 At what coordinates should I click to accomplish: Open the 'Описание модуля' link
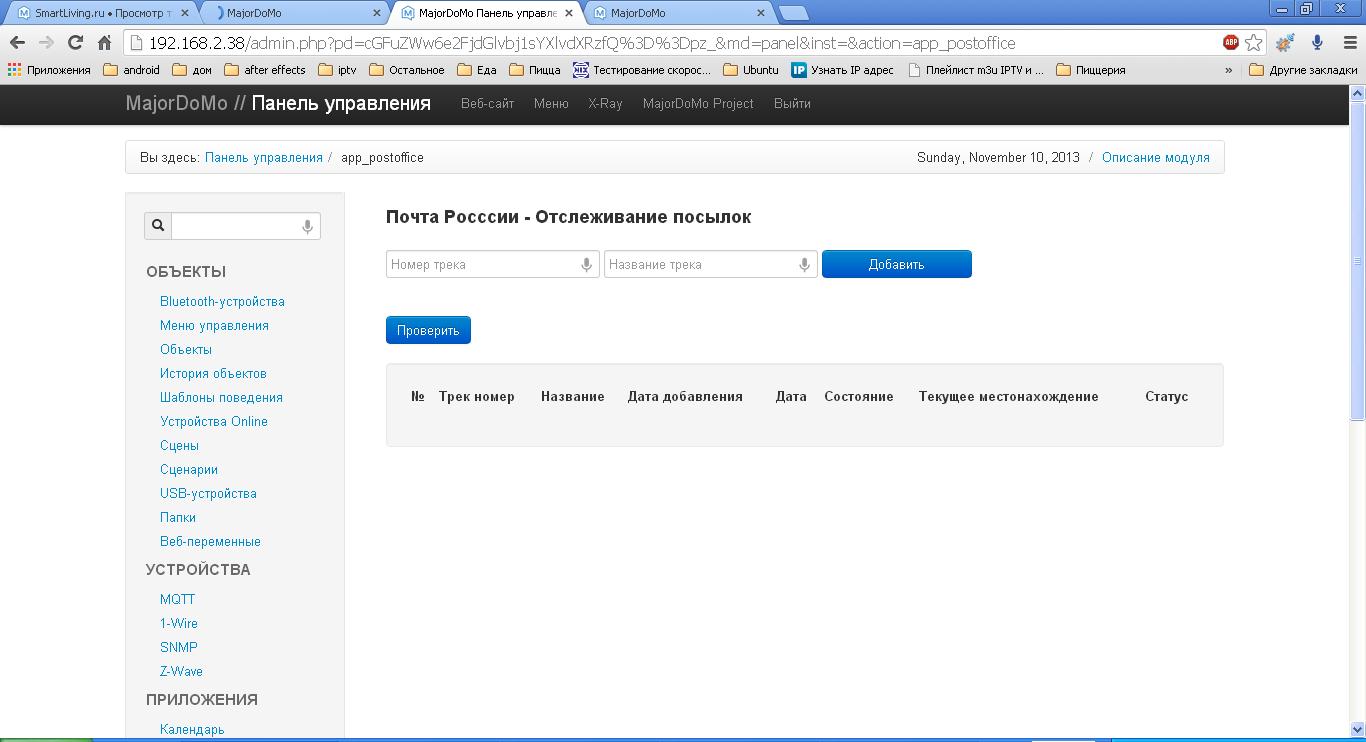1155,158
